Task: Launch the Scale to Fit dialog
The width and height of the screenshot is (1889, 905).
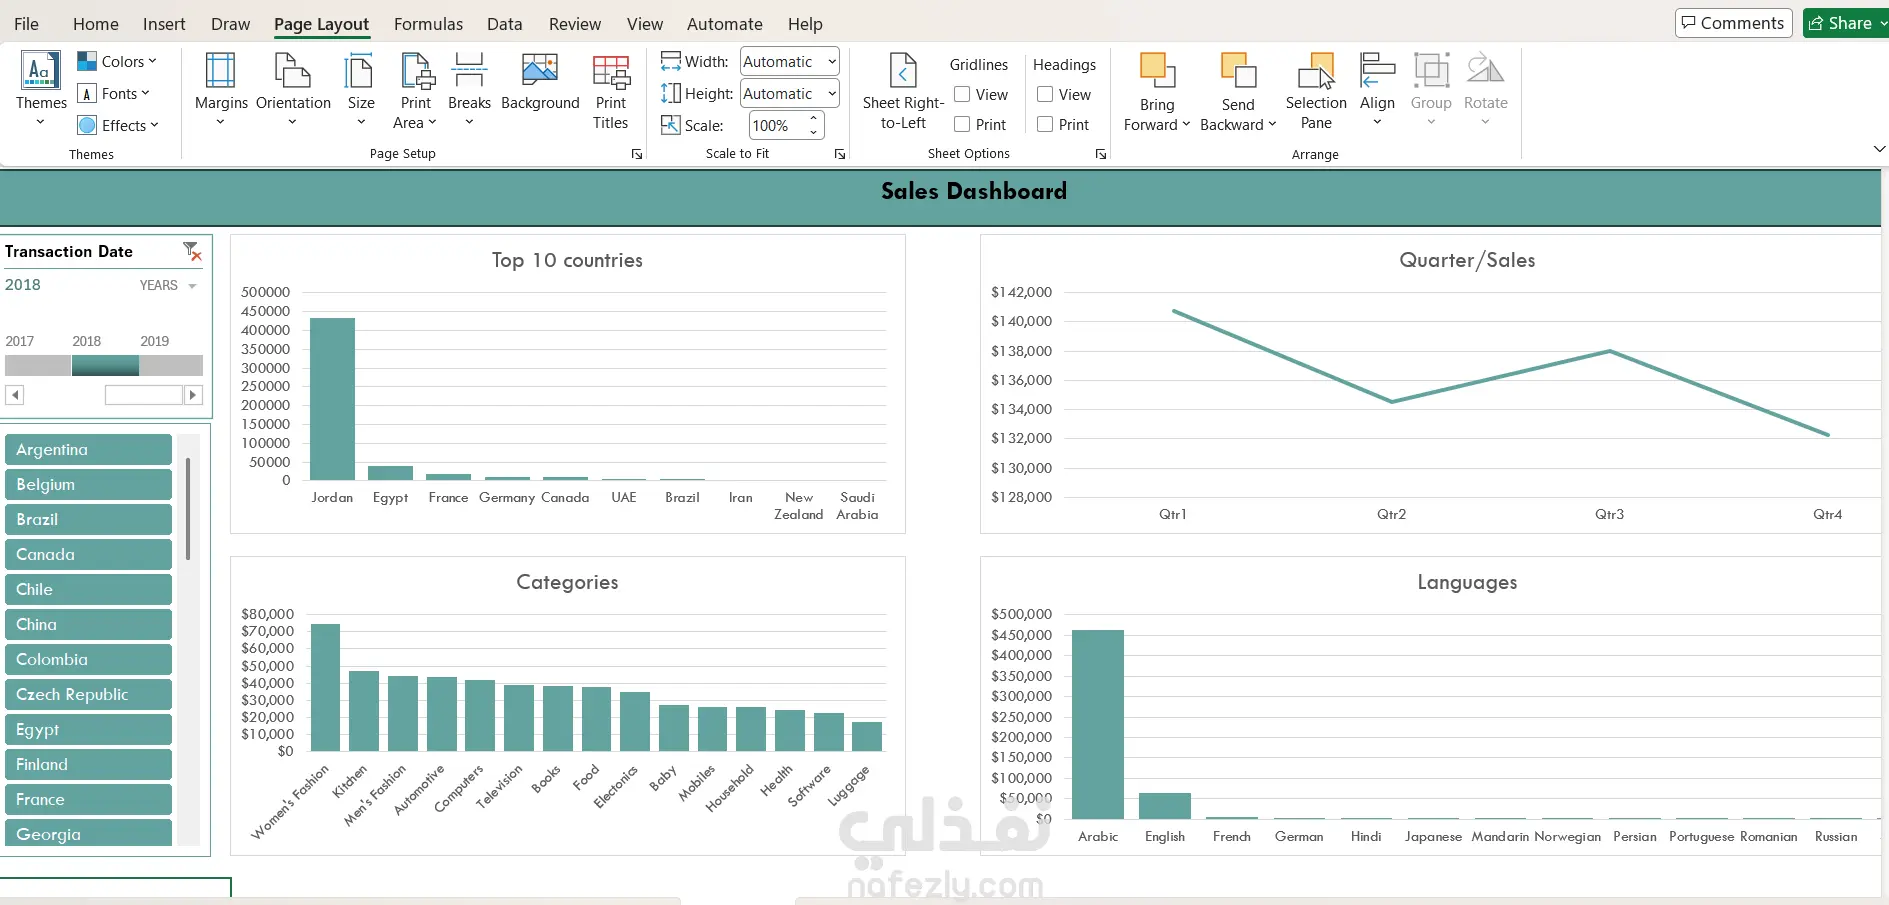Action: 840,154
